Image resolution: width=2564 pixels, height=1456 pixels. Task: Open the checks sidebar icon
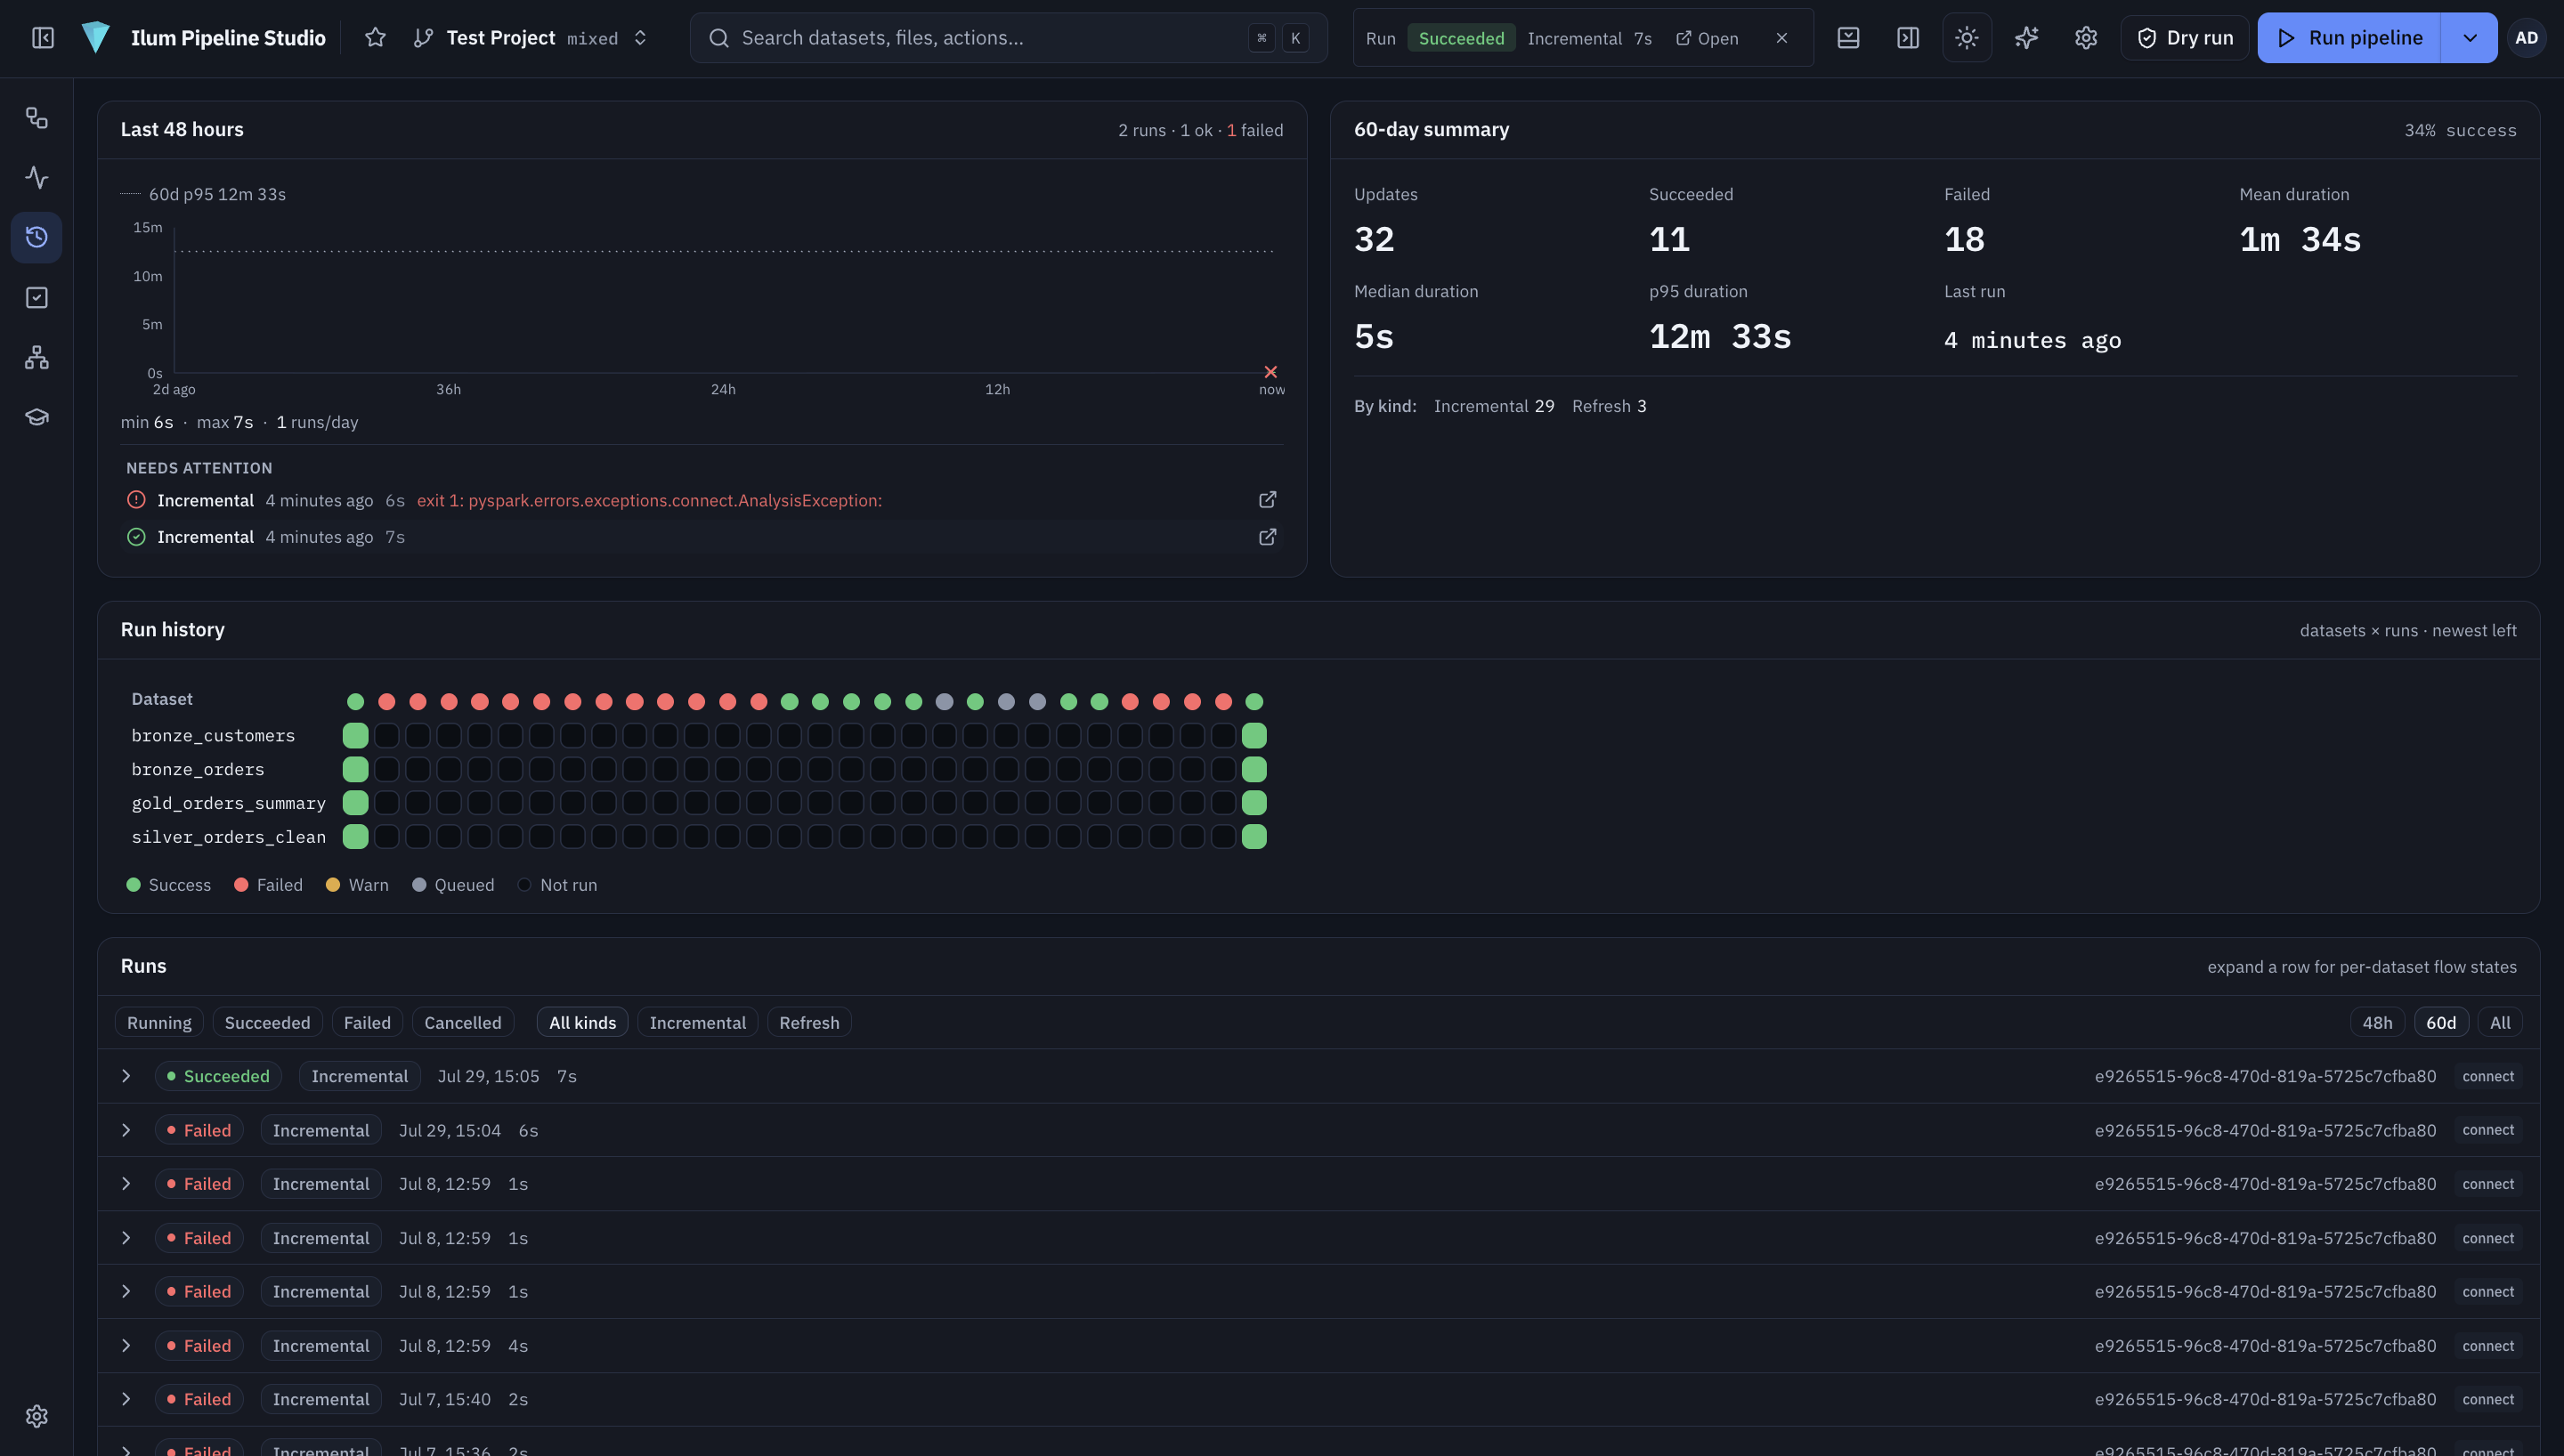37,297
